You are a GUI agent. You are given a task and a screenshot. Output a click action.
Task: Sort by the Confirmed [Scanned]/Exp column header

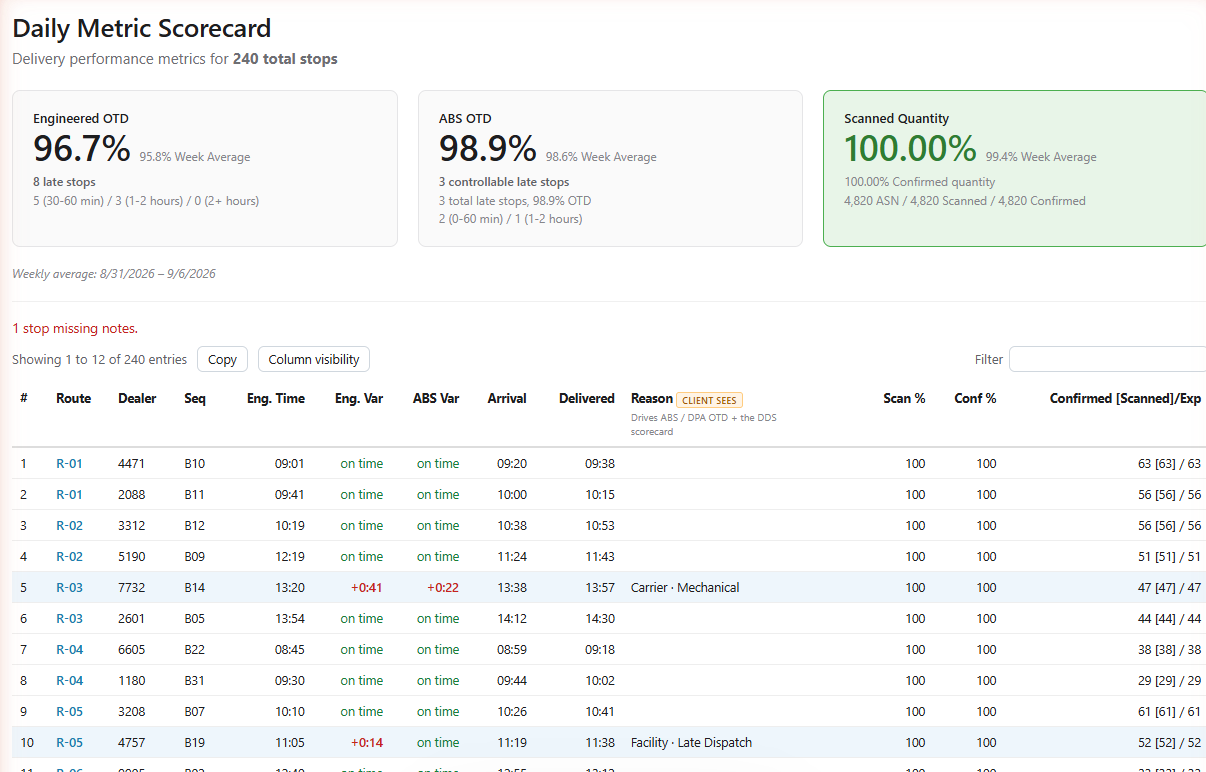pos(1125,398)
